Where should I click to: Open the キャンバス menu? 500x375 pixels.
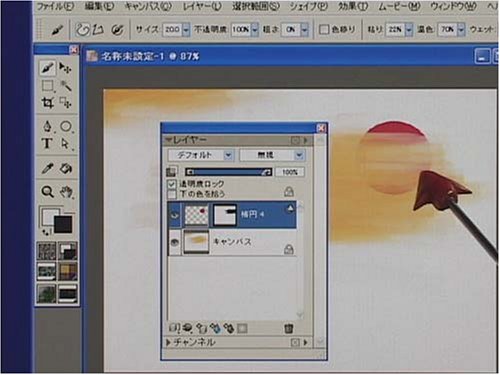point(148,6)
